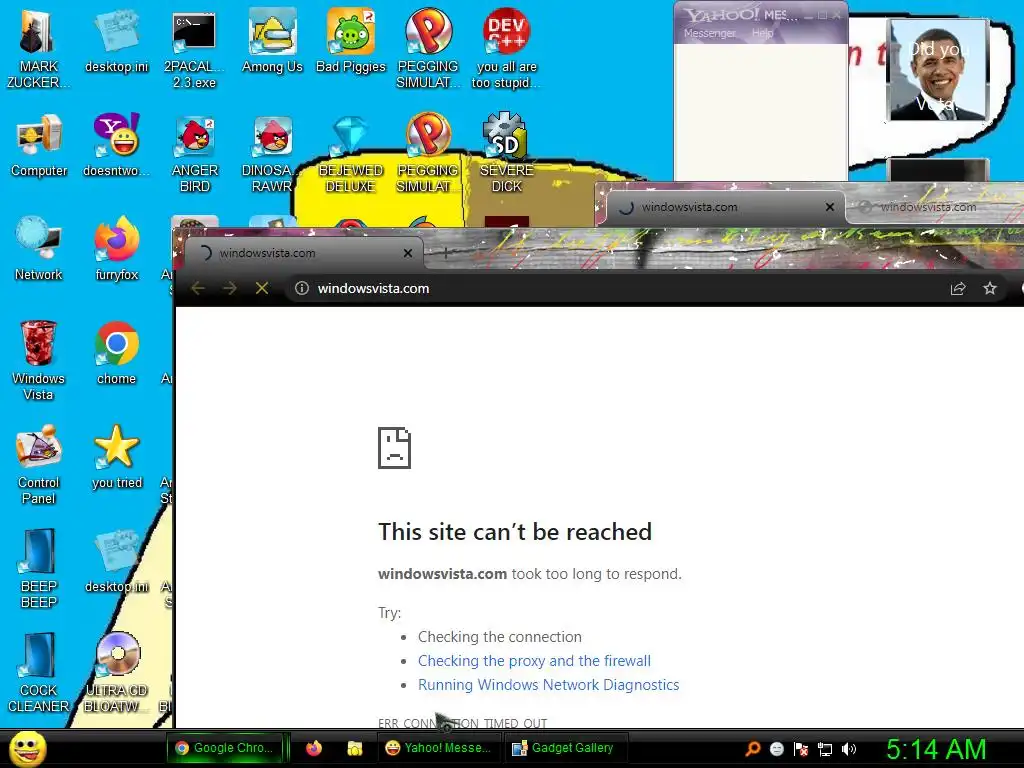This screenshot has width=1024, height=768.
Task: Bookmark page with the star icon
Action: click(990, 288)
